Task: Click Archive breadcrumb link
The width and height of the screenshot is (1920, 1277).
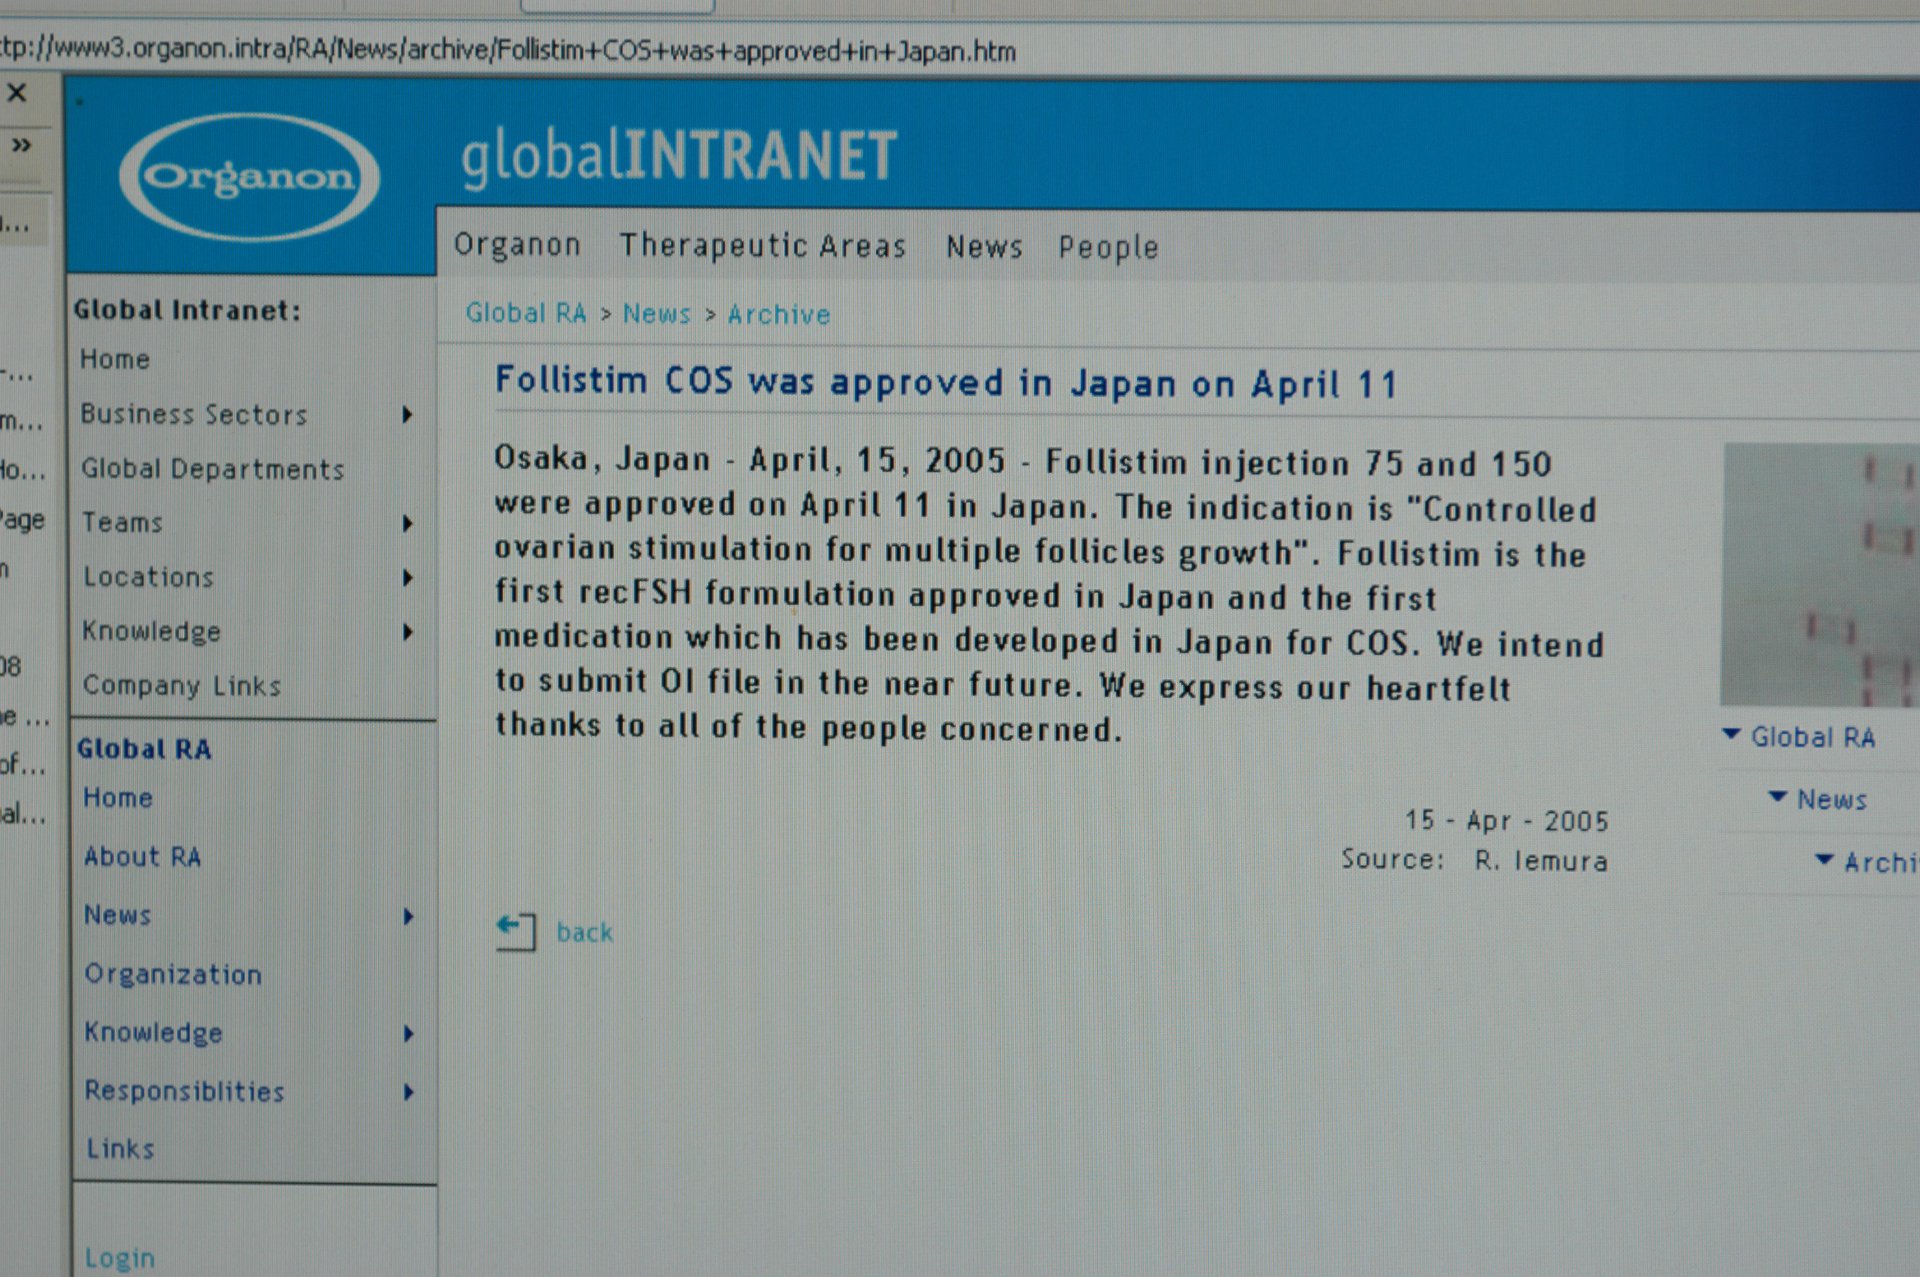Action: [x=779, y=315]
